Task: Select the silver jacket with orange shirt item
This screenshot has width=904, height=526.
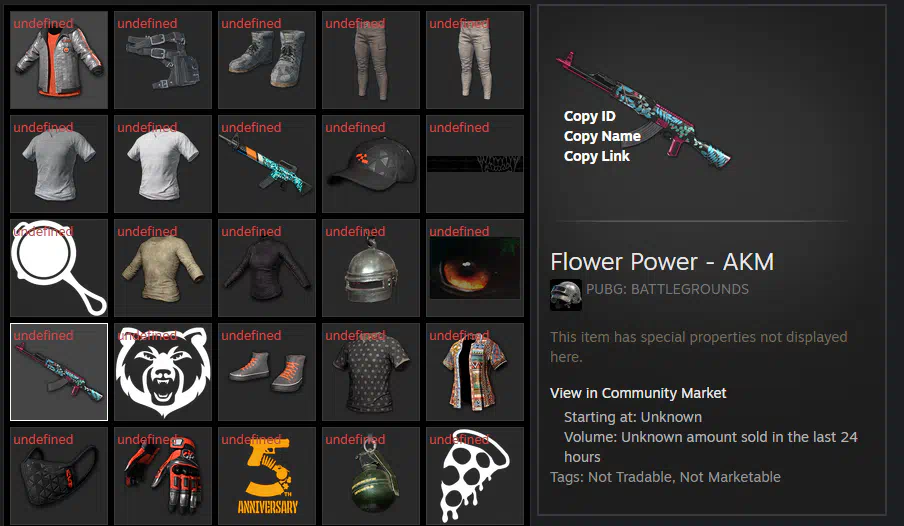Action: point(59,60)
